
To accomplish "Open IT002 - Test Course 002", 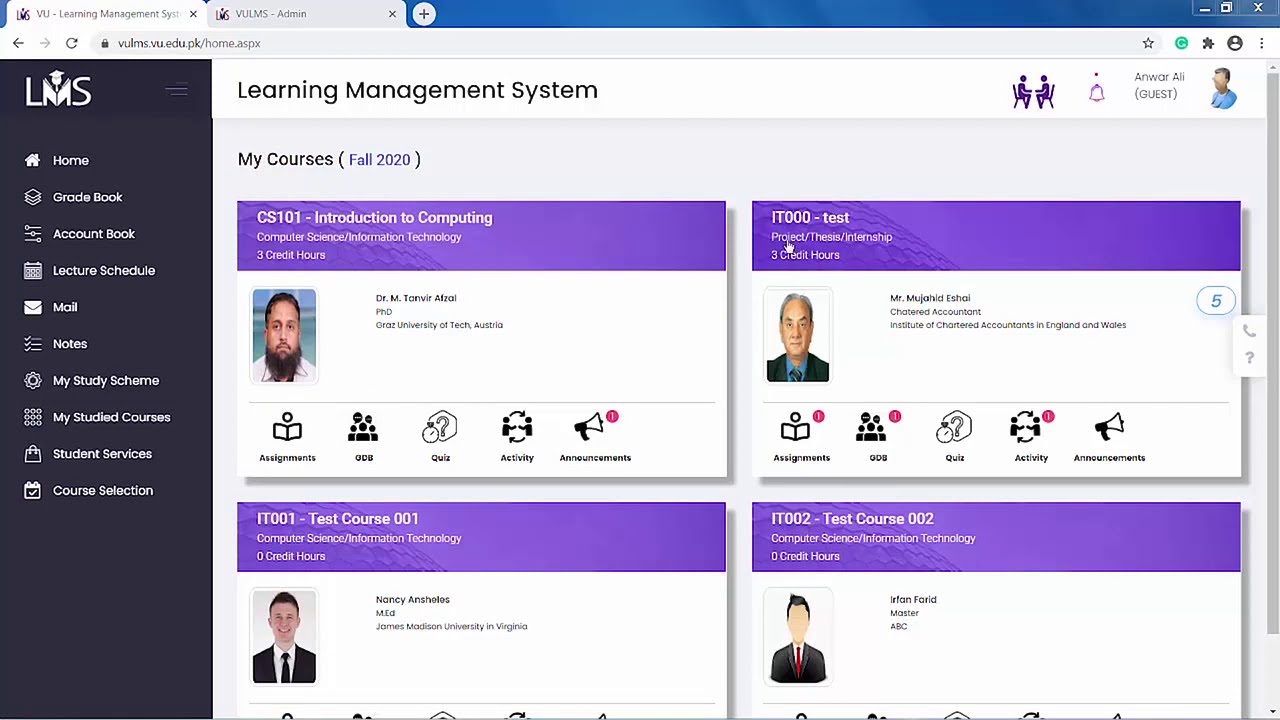I will point(852,518).
